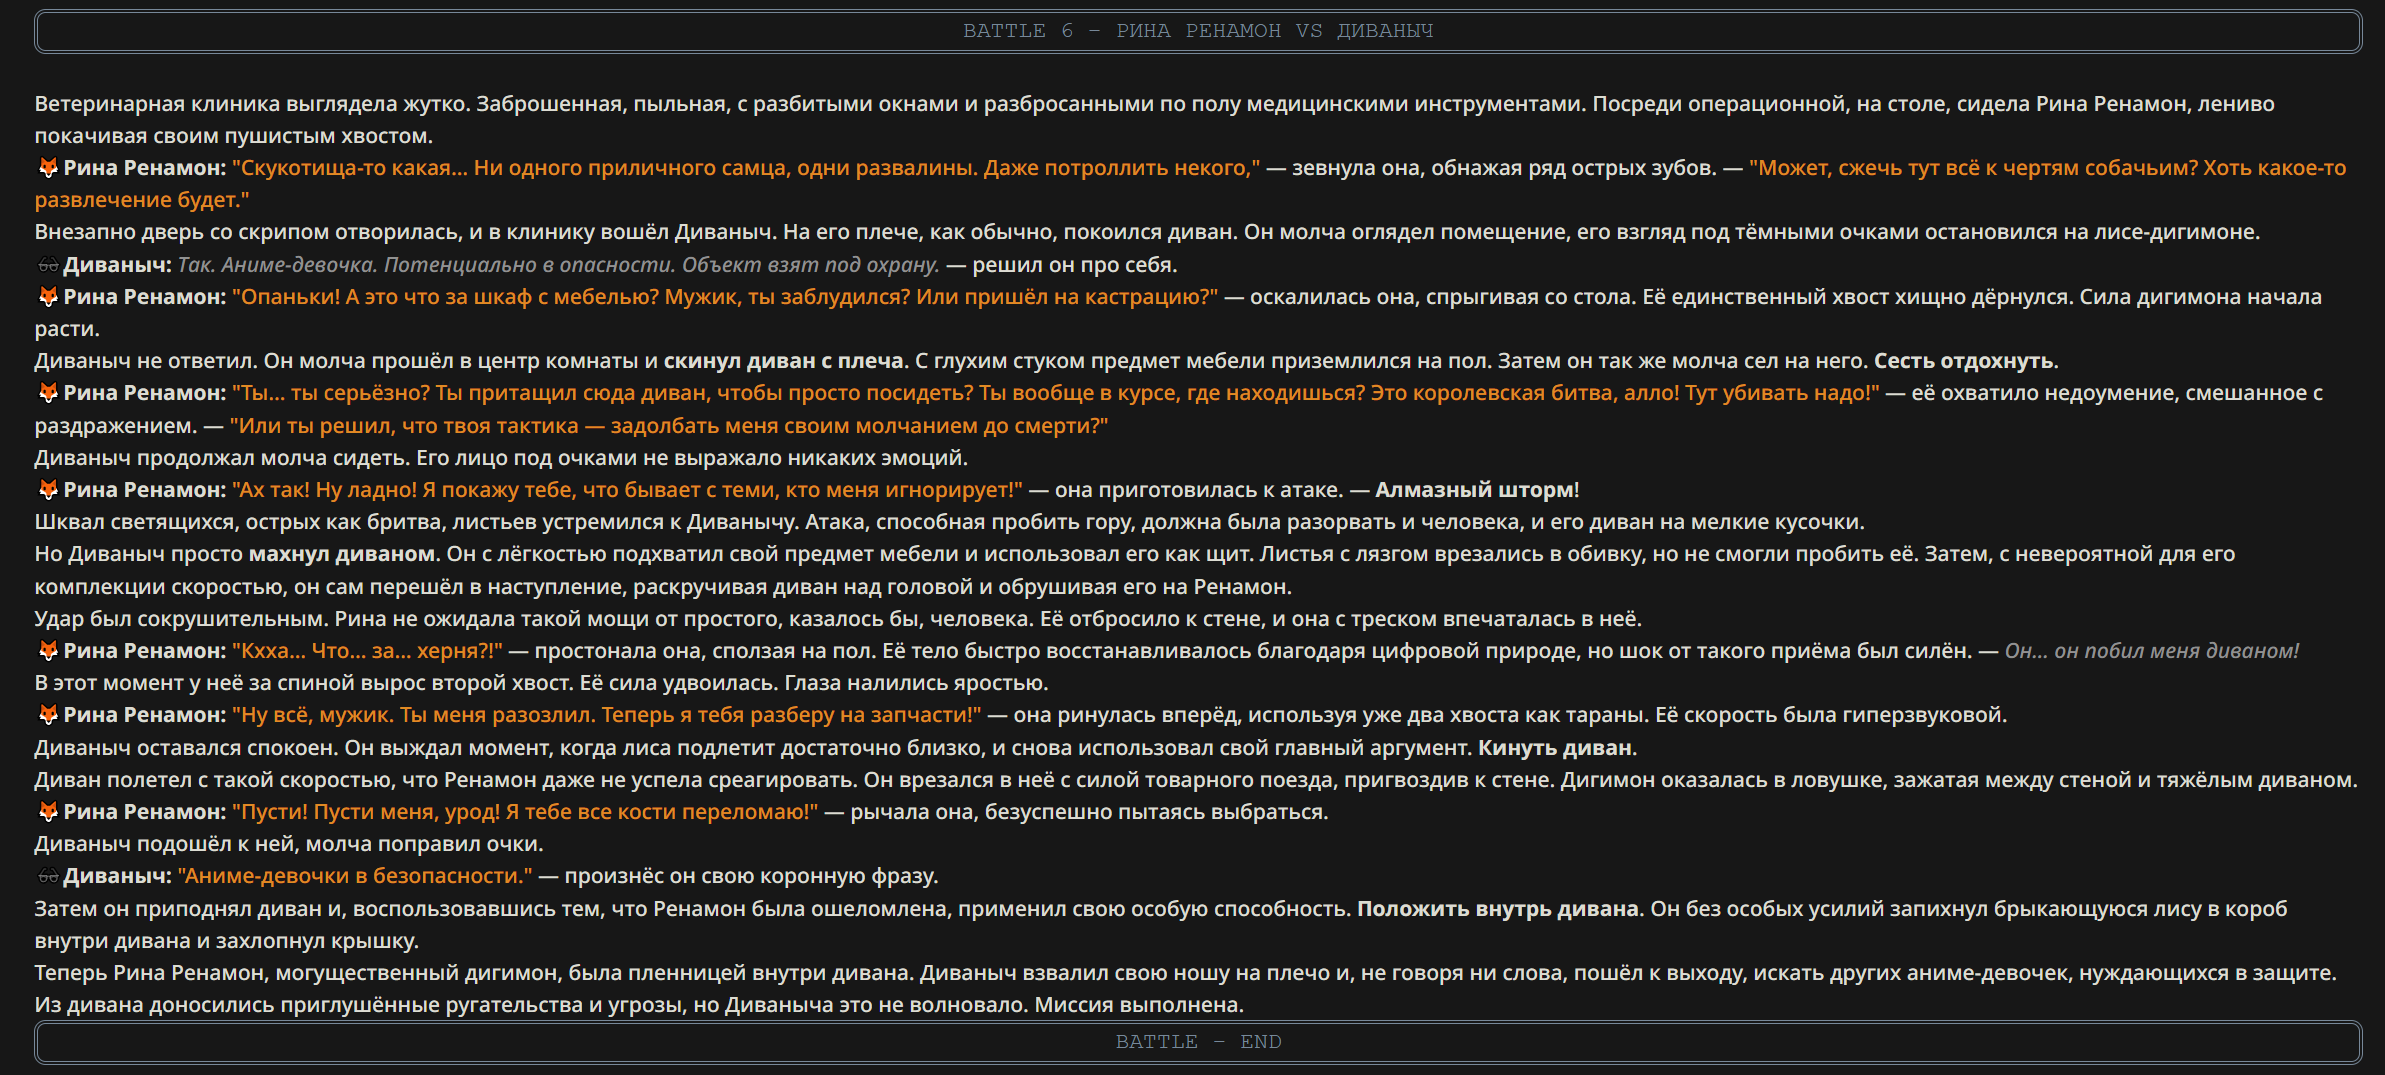
Task: Click fox emoji before "Ну всё, мужик" line
Action: (x=47, y=715)
